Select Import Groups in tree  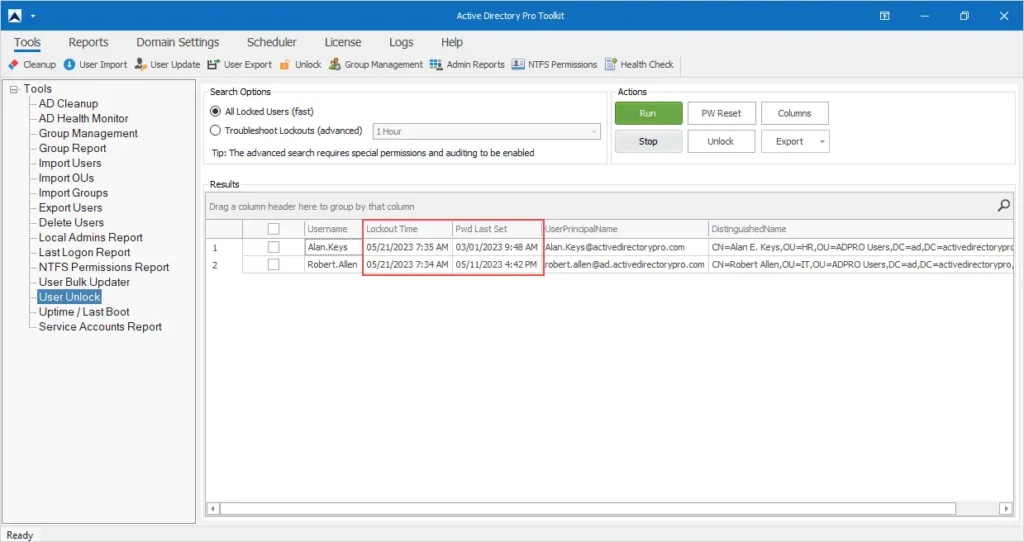point(73,193)
